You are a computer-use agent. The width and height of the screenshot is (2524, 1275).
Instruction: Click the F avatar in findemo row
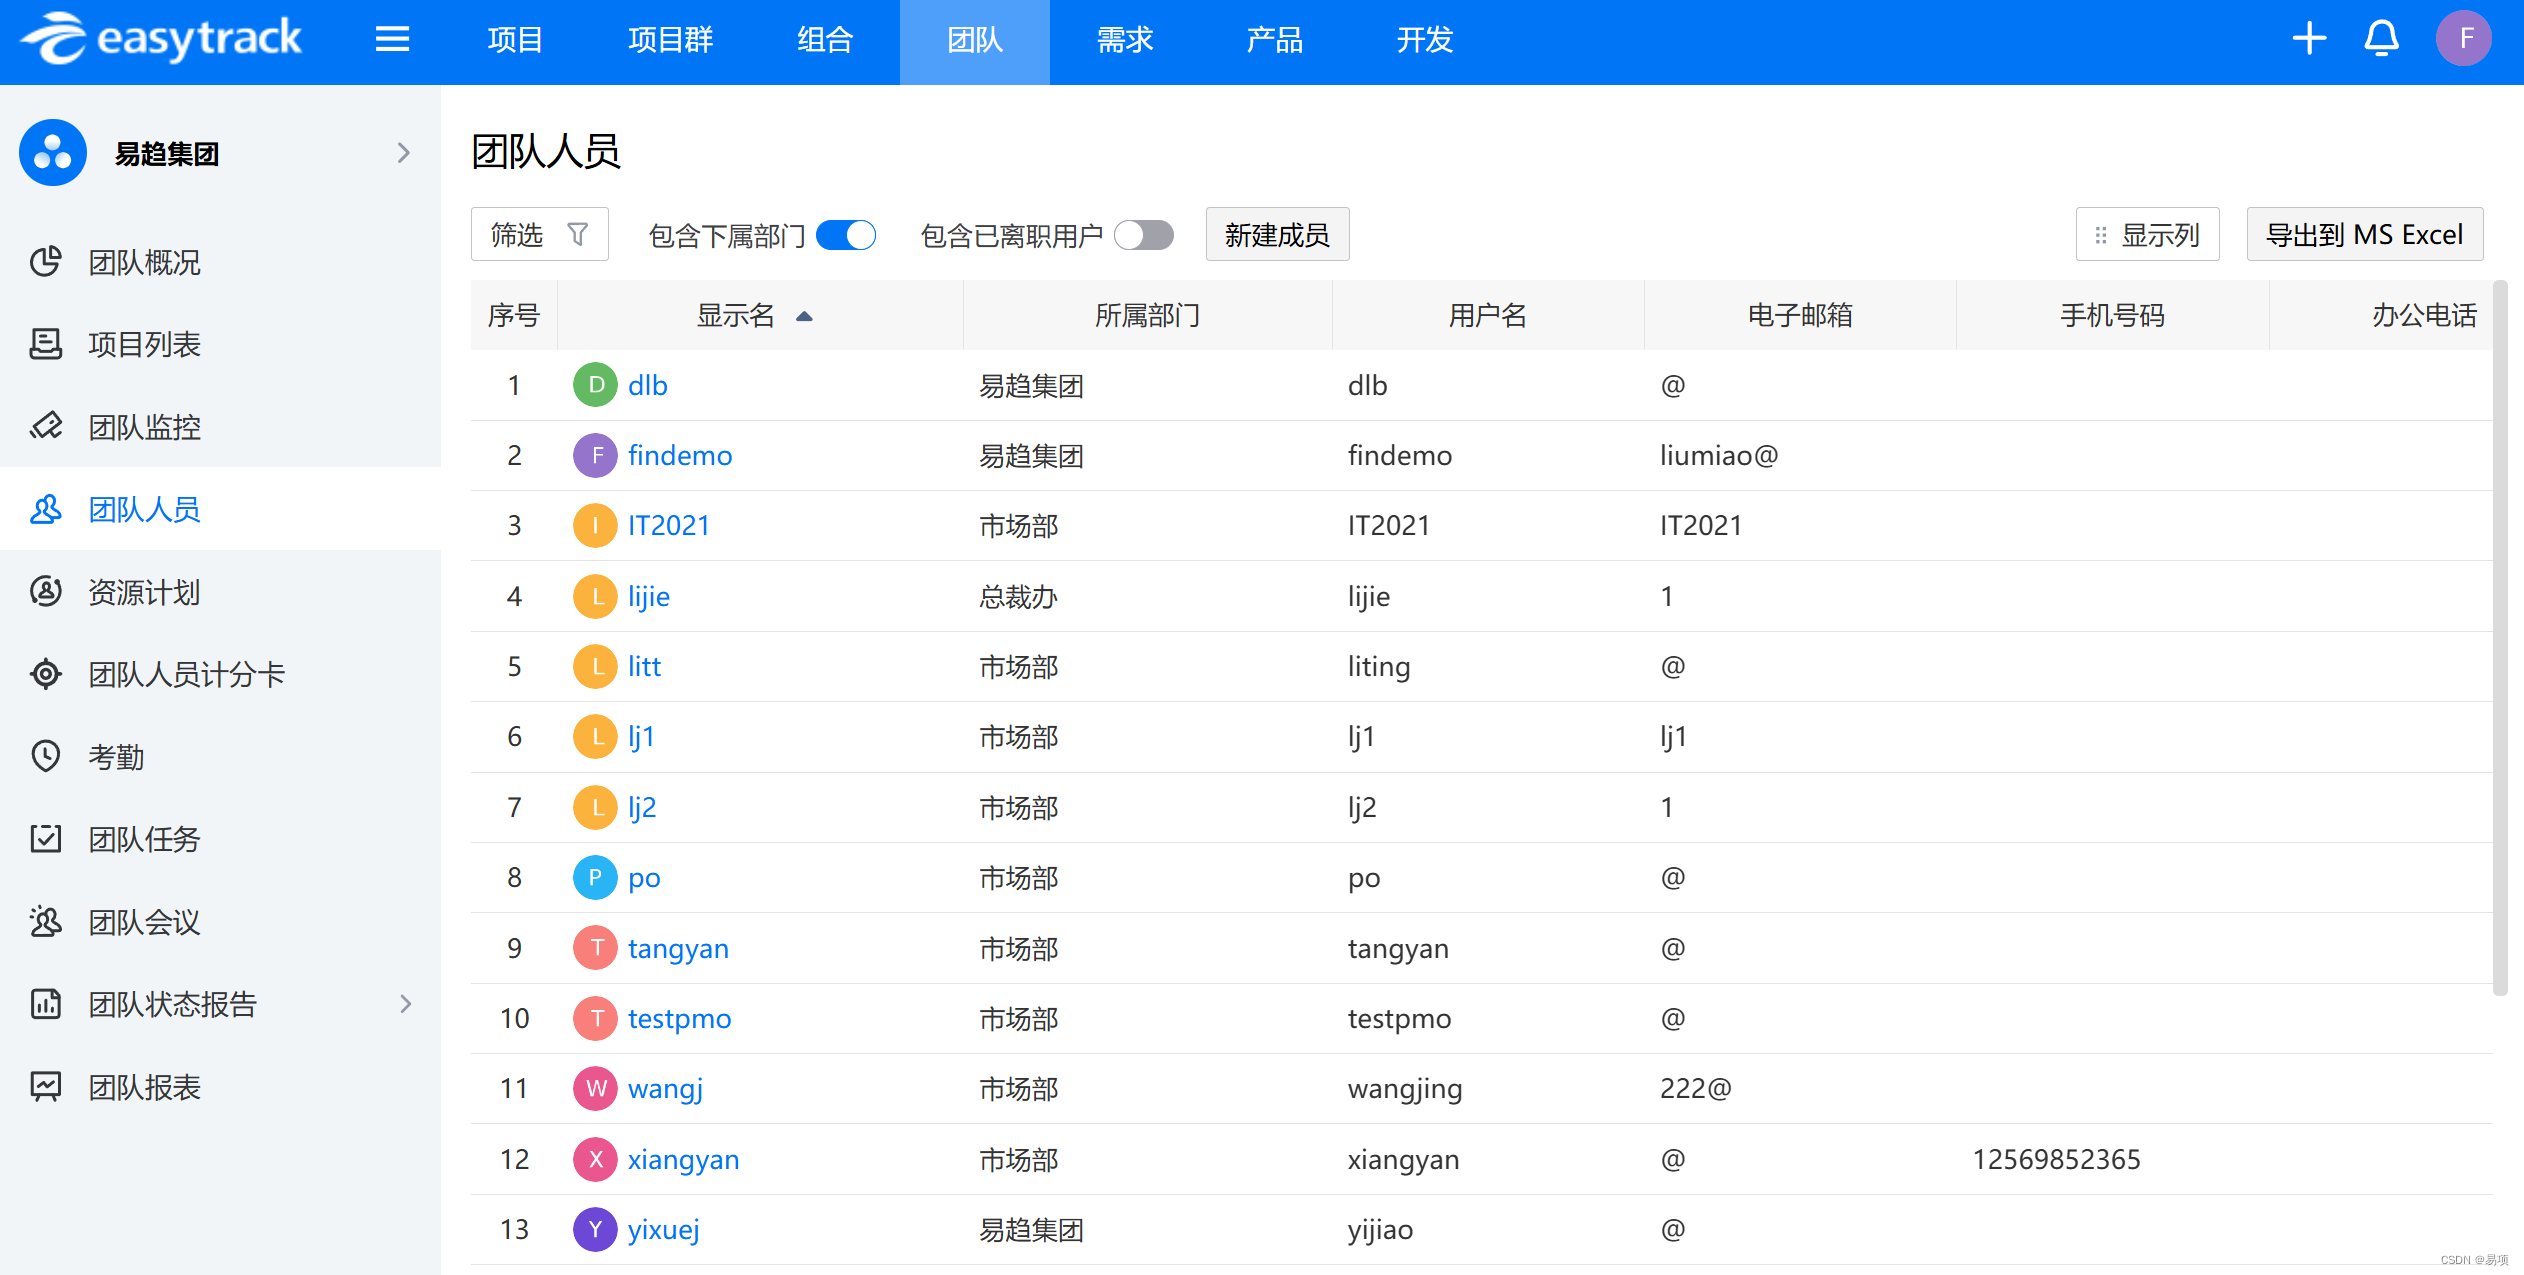(x=596, y=455)
